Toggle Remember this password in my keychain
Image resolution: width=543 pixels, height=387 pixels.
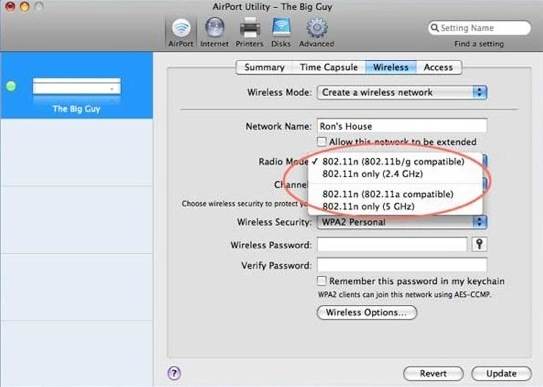coord(322,281)
